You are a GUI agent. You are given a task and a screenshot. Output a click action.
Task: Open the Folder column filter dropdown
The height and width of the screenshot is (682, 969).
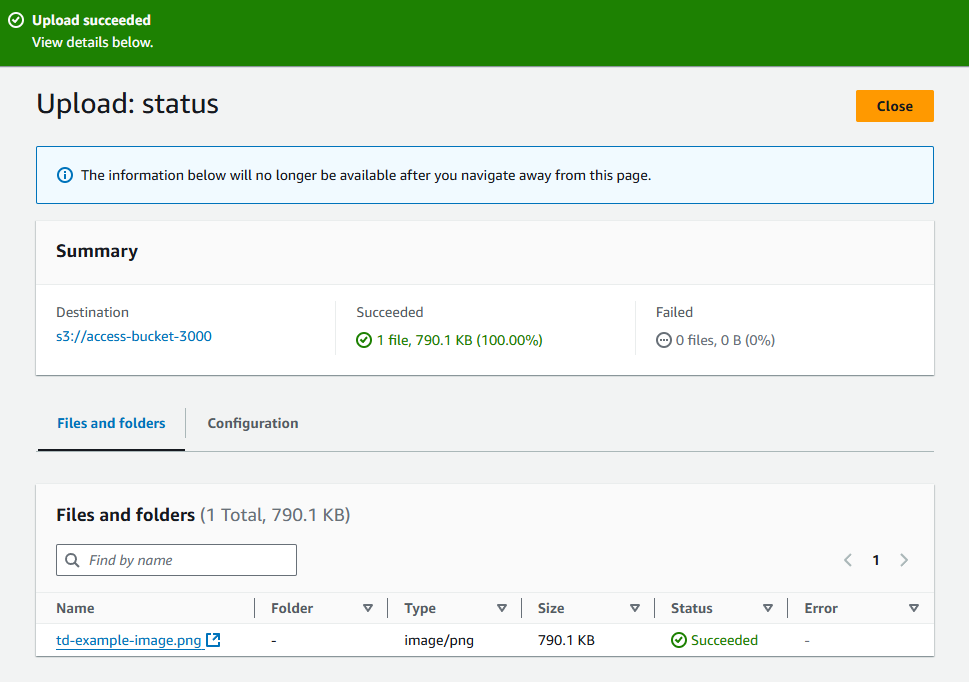click(x=369, y=607)
